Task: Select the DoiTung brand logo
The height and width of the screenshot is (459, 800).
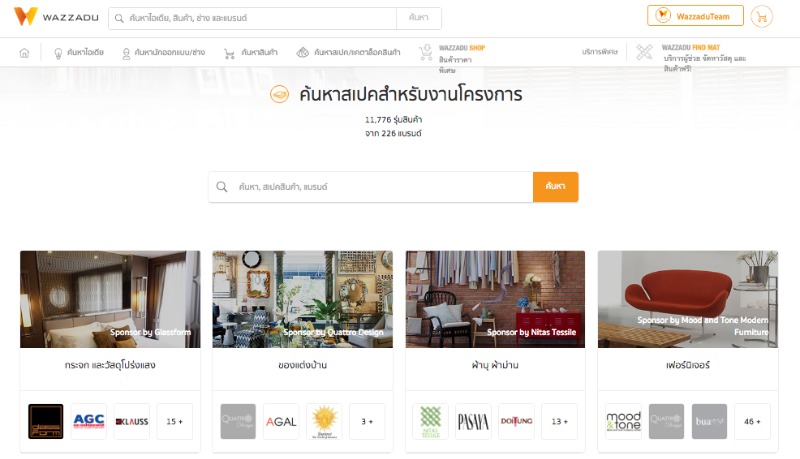Action: (x=516, y=421)
